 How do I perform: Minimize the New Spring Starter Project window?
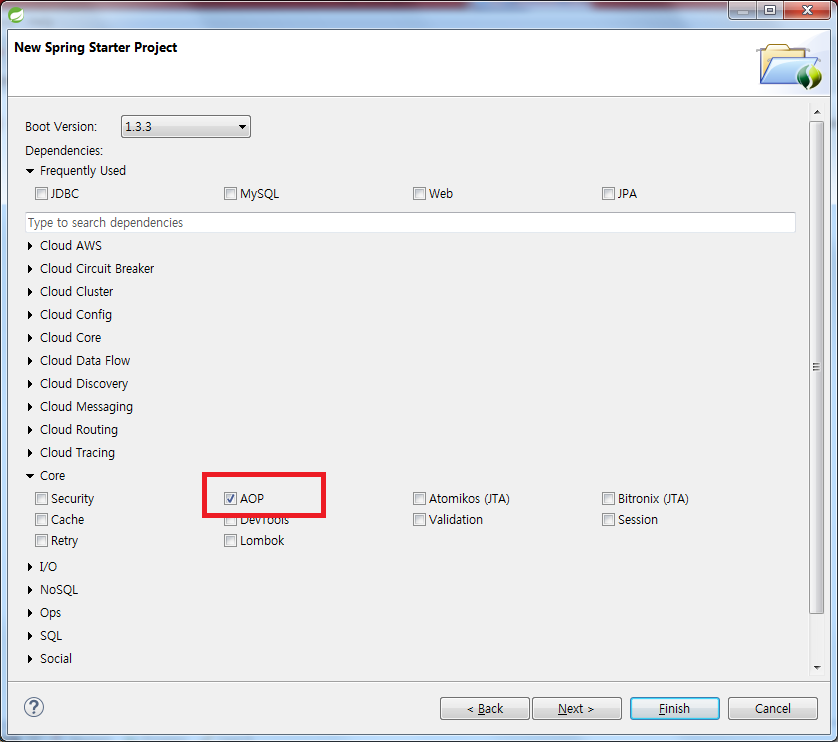(x=742, y=10)
